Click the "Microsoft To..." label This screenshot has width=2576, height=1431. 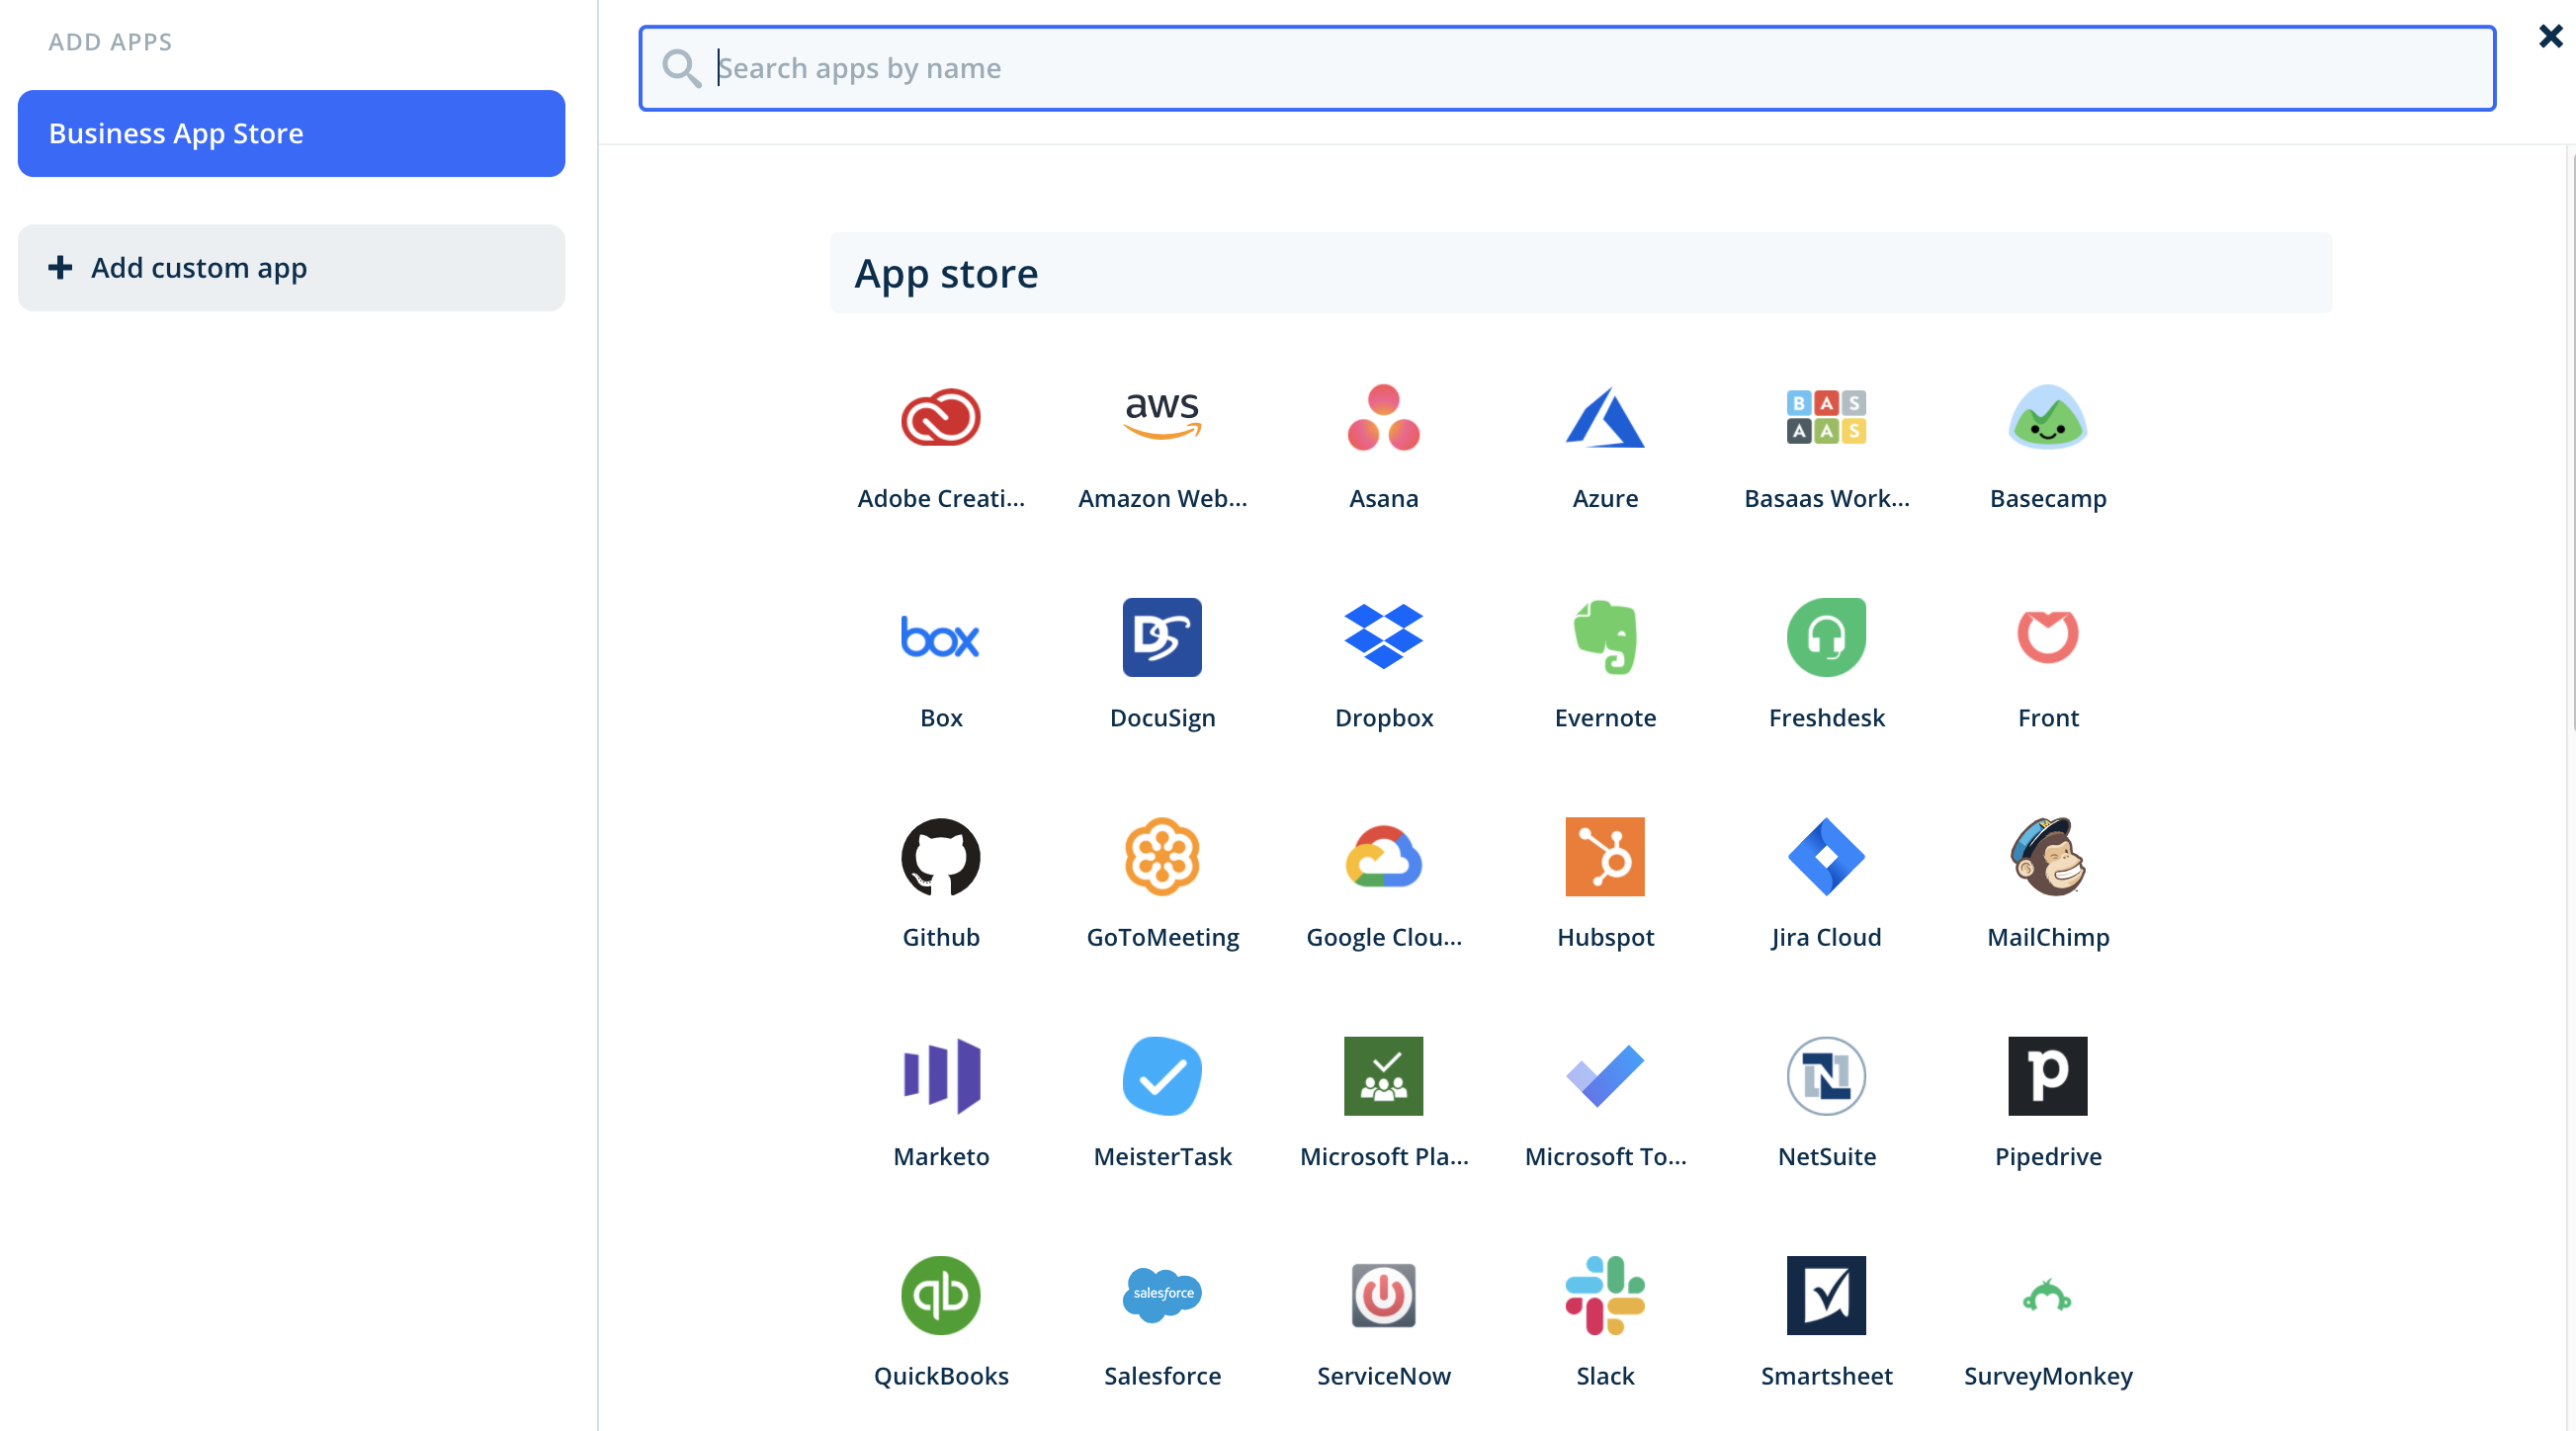[x=1605, y=1156]
